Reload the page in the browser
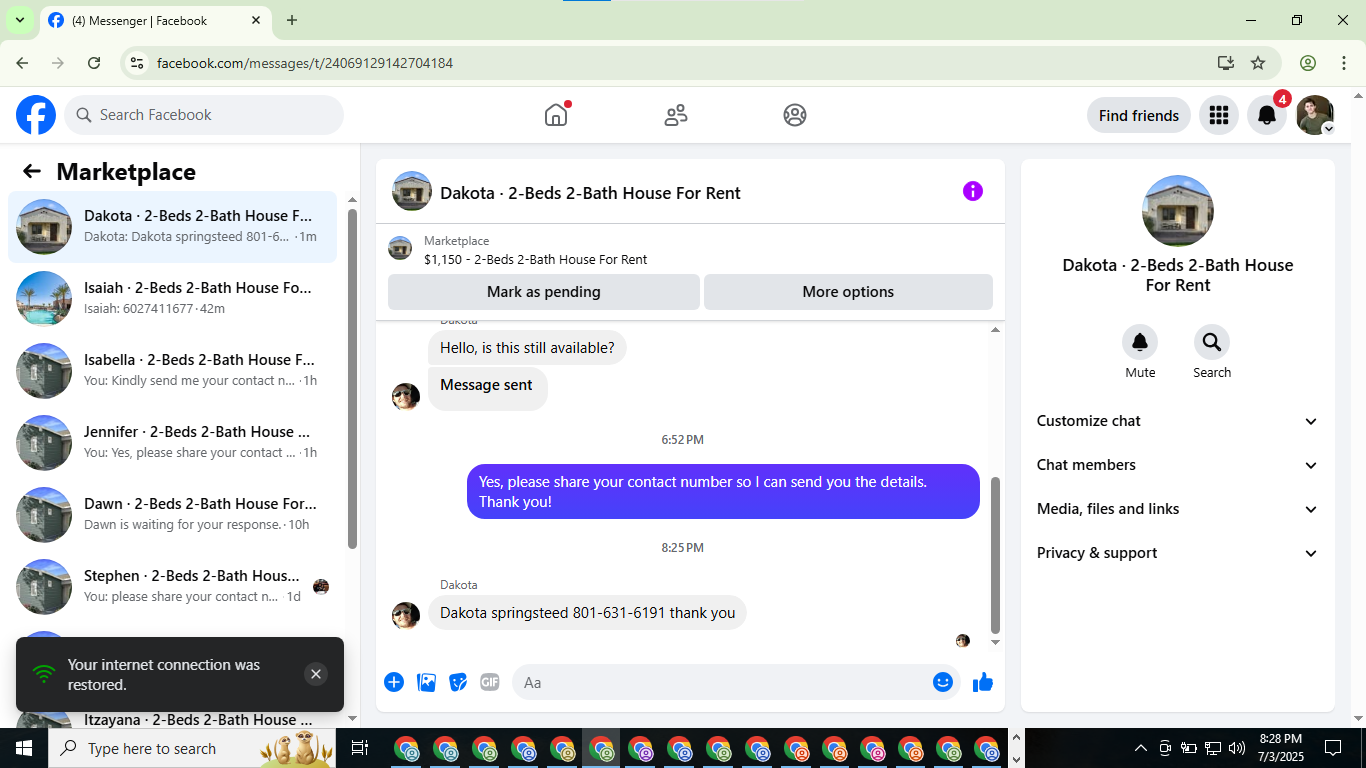 pyautogui.click(x=94, y=63)
